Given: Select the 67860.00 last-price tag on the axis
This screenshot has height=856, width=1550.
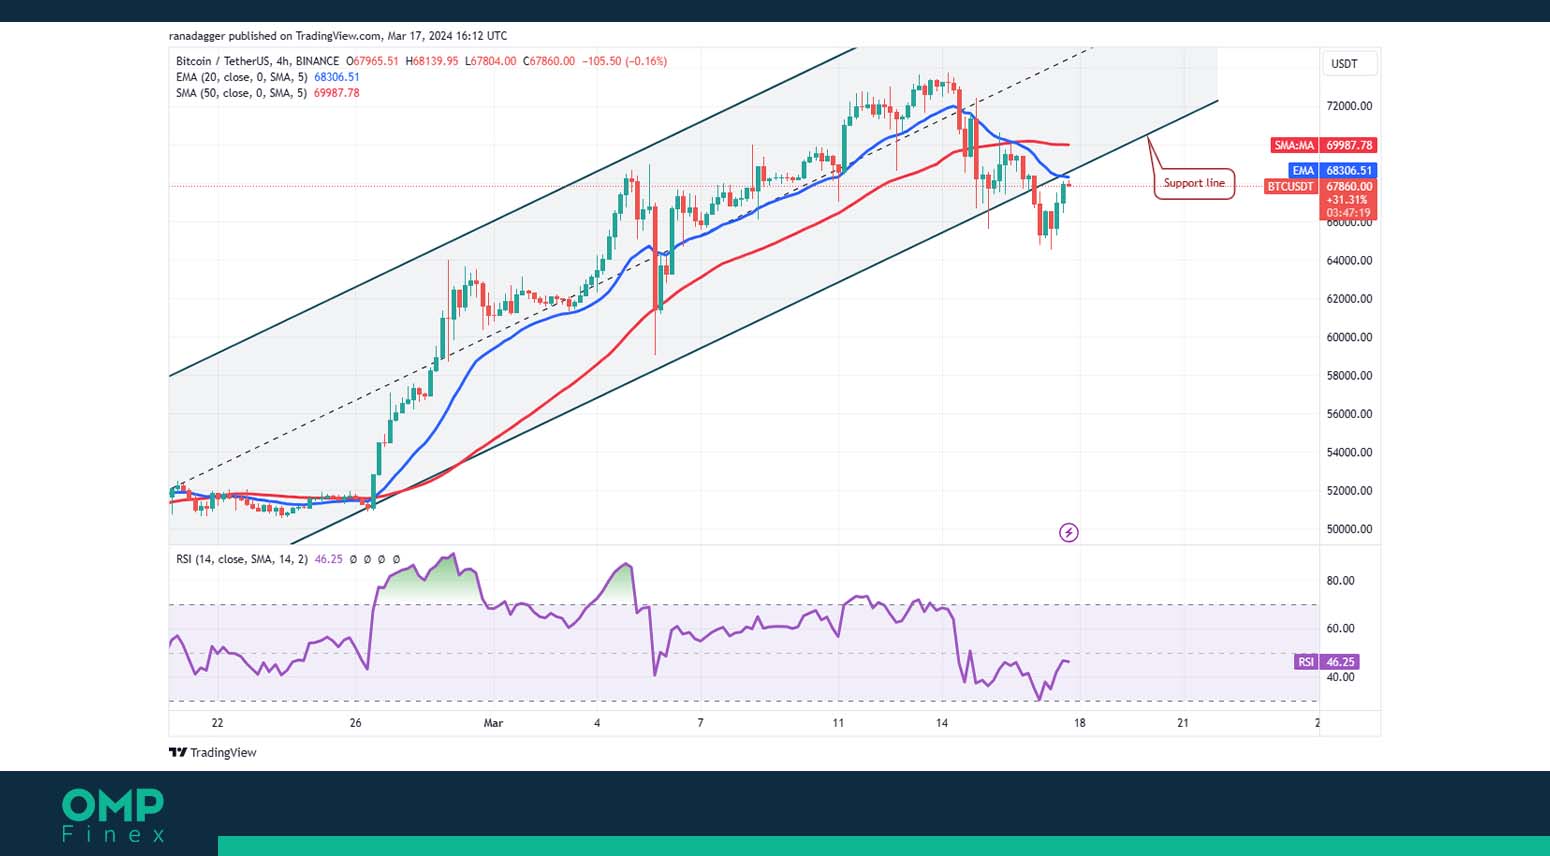Looking at the screenshot, I should tap(1349, 187).
